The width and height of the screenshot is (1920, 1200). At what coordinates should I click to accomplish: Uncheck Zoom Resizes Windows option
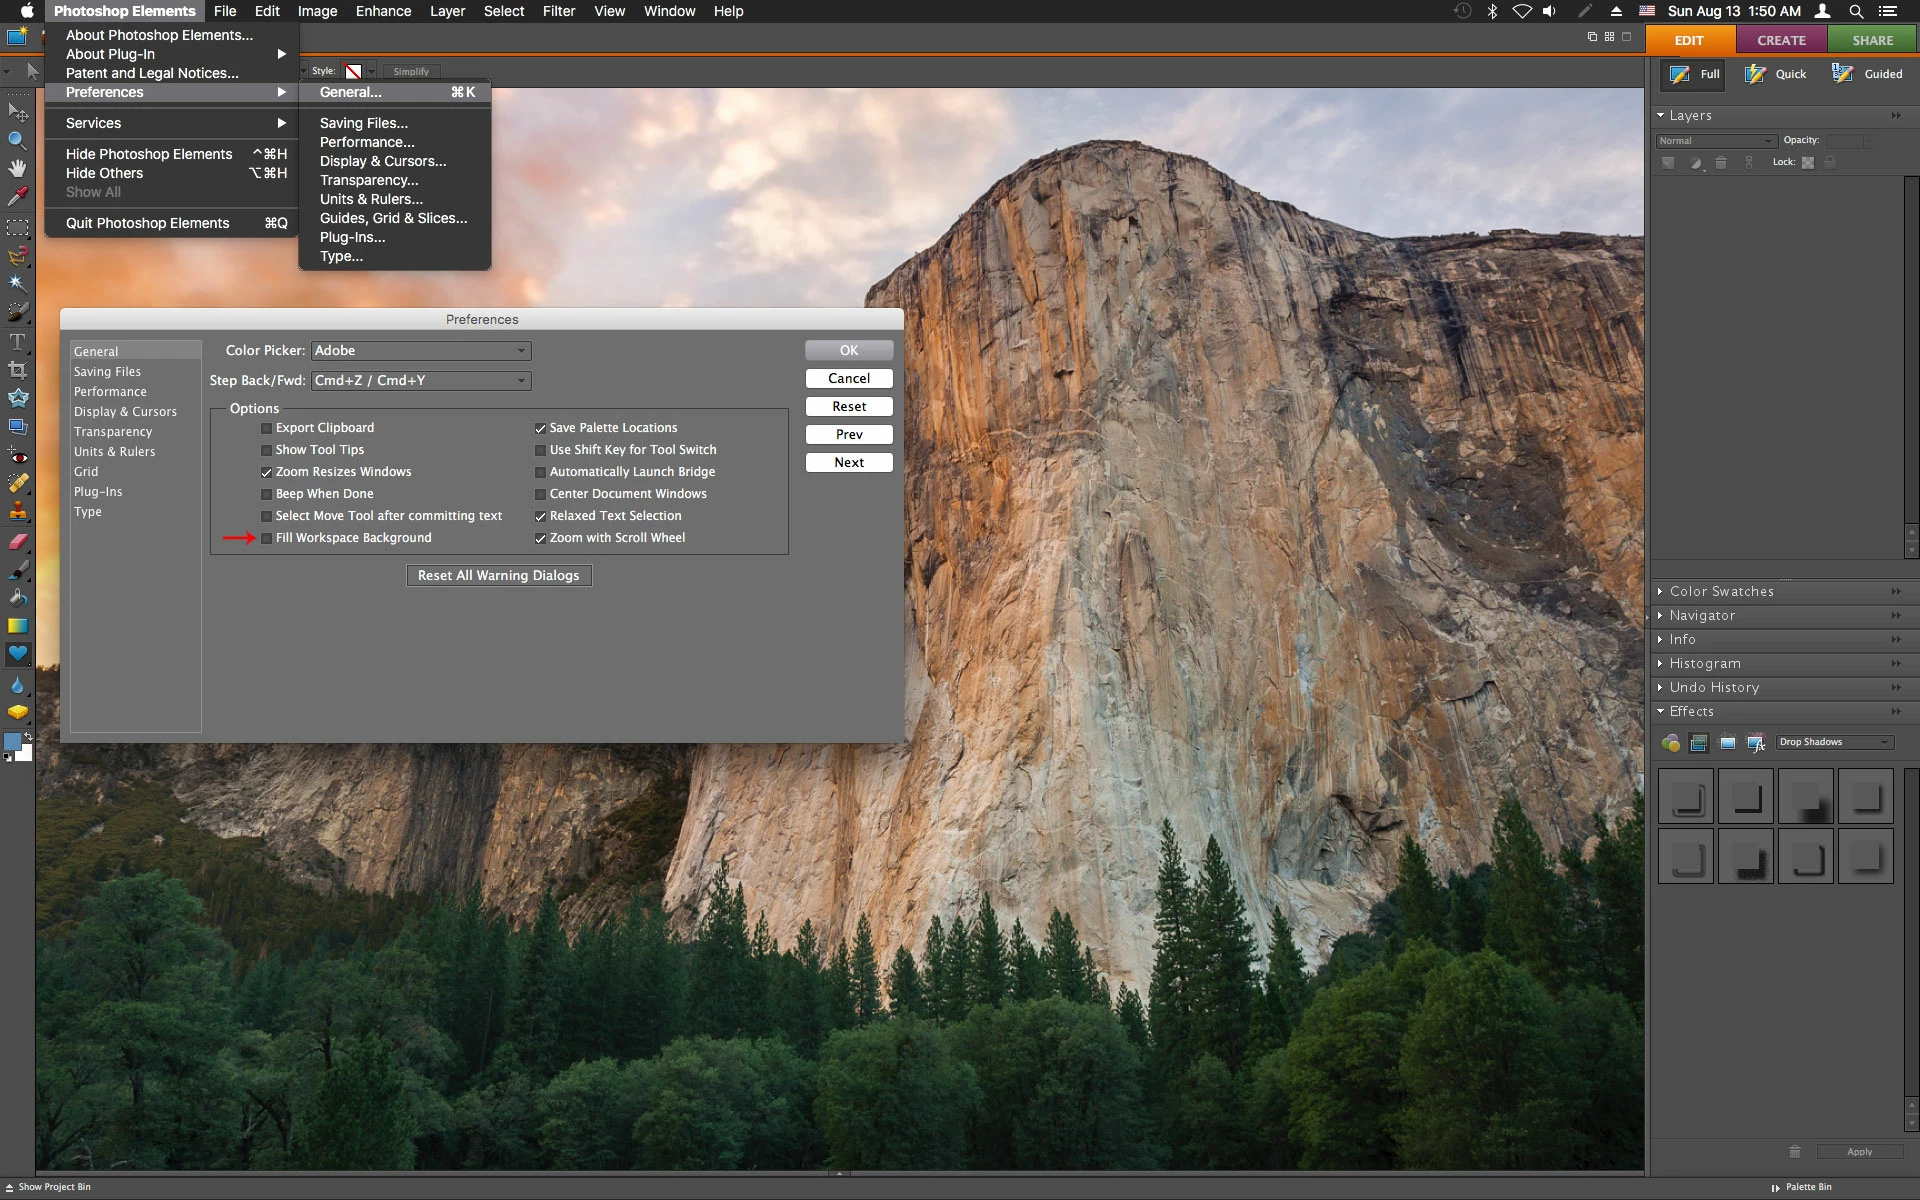(x=267, y=472)
